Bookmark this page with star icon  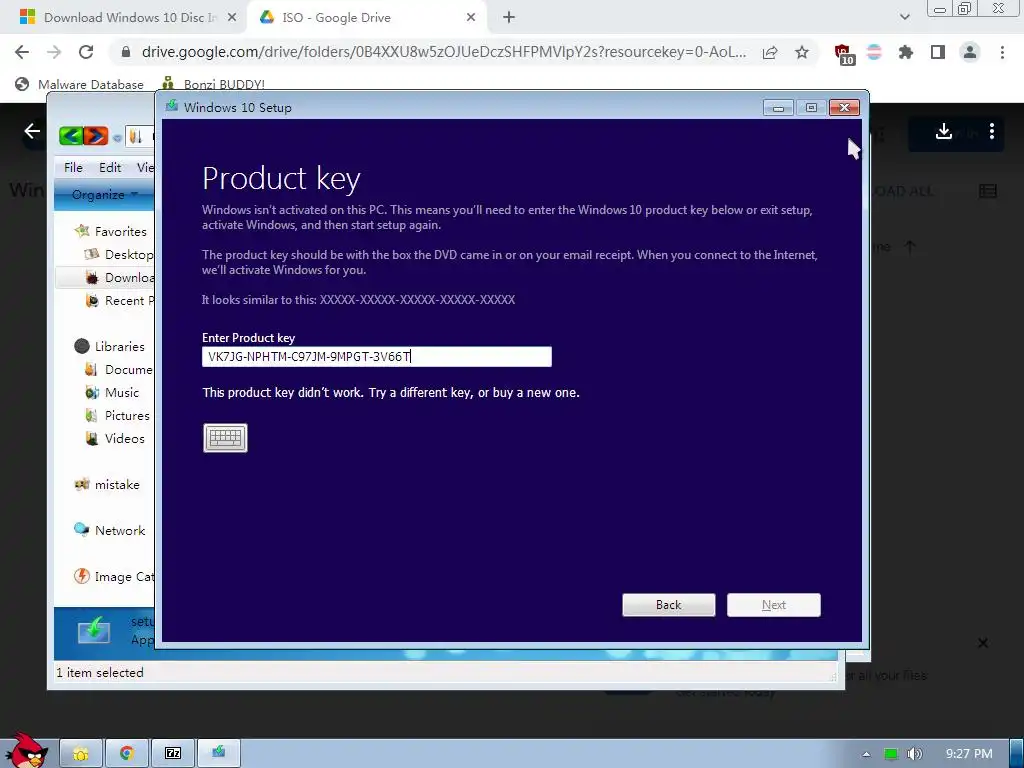[x=802, y=52]
